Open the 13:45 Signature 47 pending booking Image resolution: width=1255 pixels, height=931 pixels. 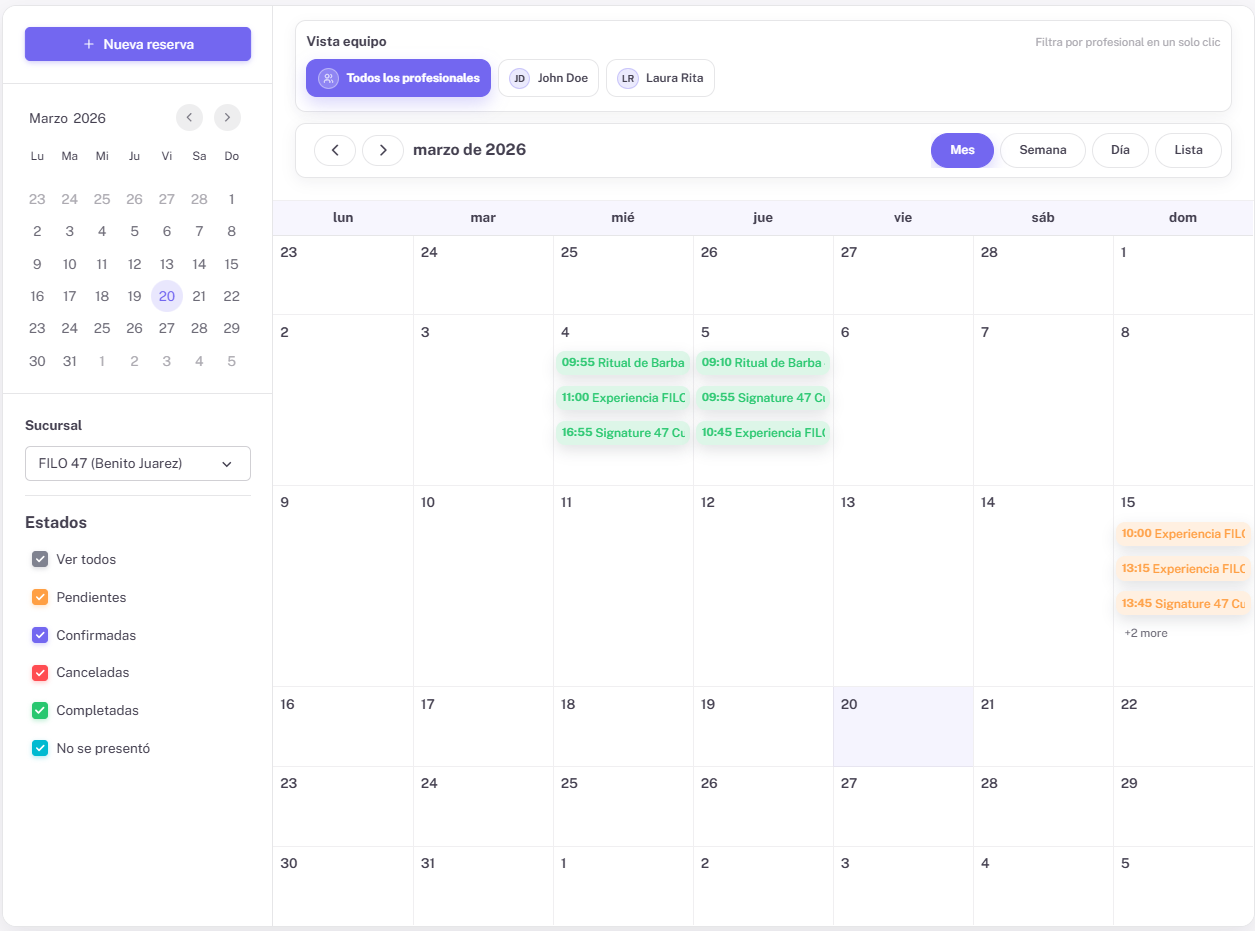(1182, 604)
